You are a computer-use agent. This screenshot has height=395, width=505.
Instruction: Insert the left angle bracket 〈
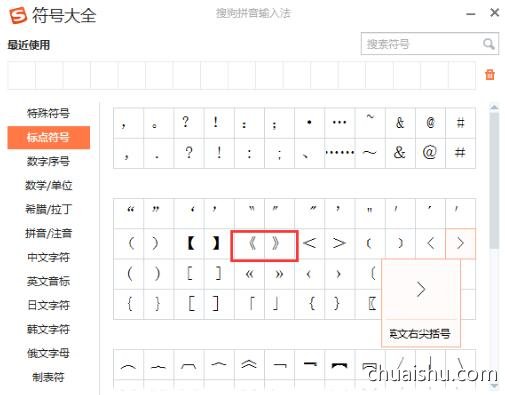click(430, 244)
